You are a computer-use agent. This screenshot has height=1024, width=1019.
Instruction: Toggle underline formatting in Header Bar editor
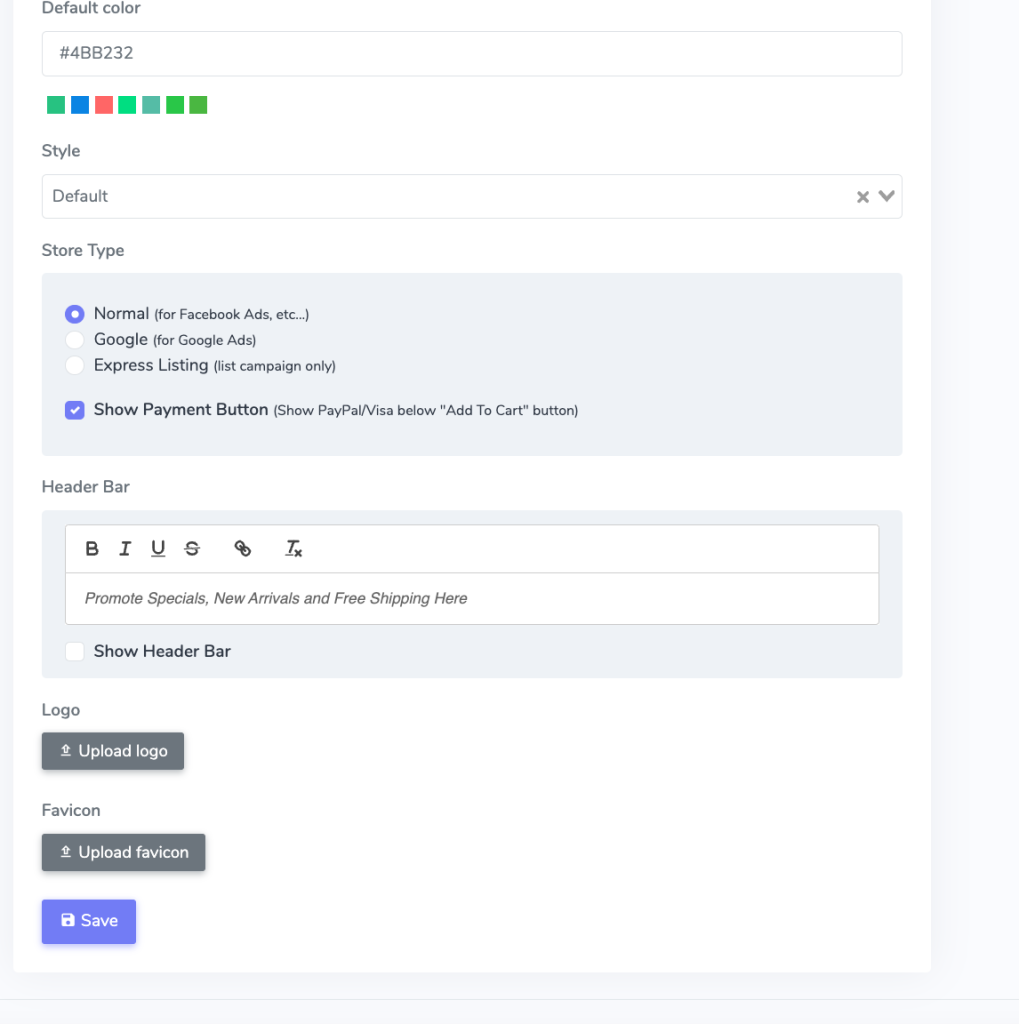[158, 549]
